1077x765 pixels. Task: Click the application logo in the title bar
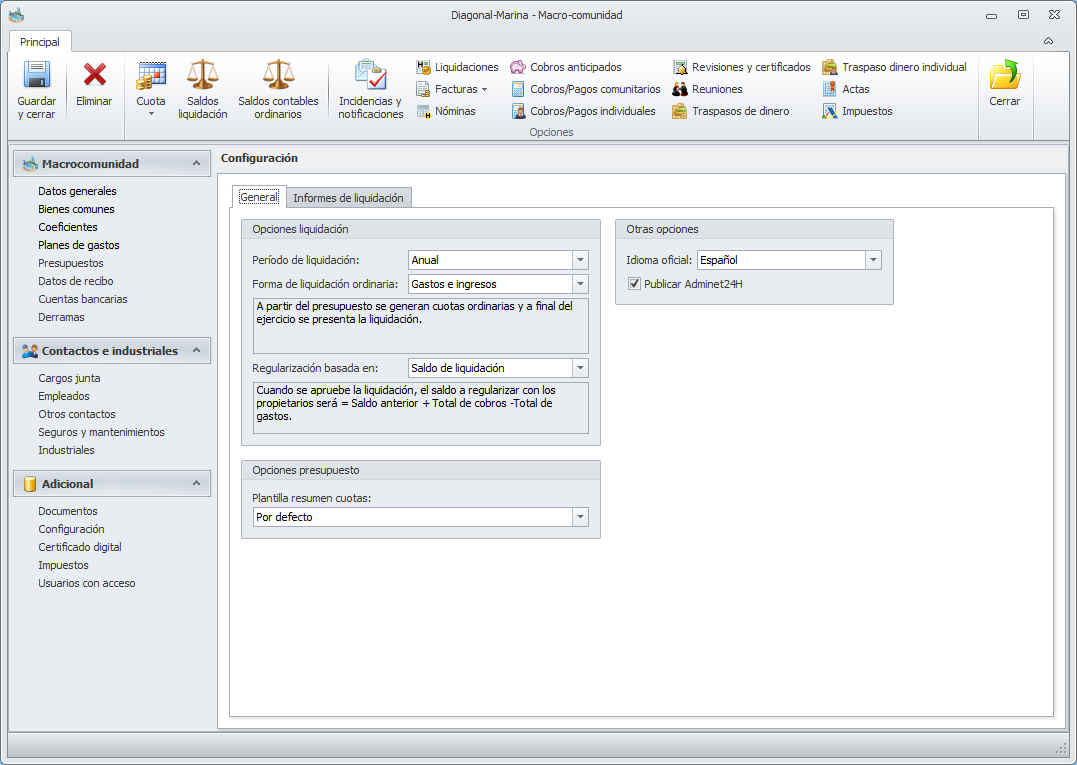(16, 15)
